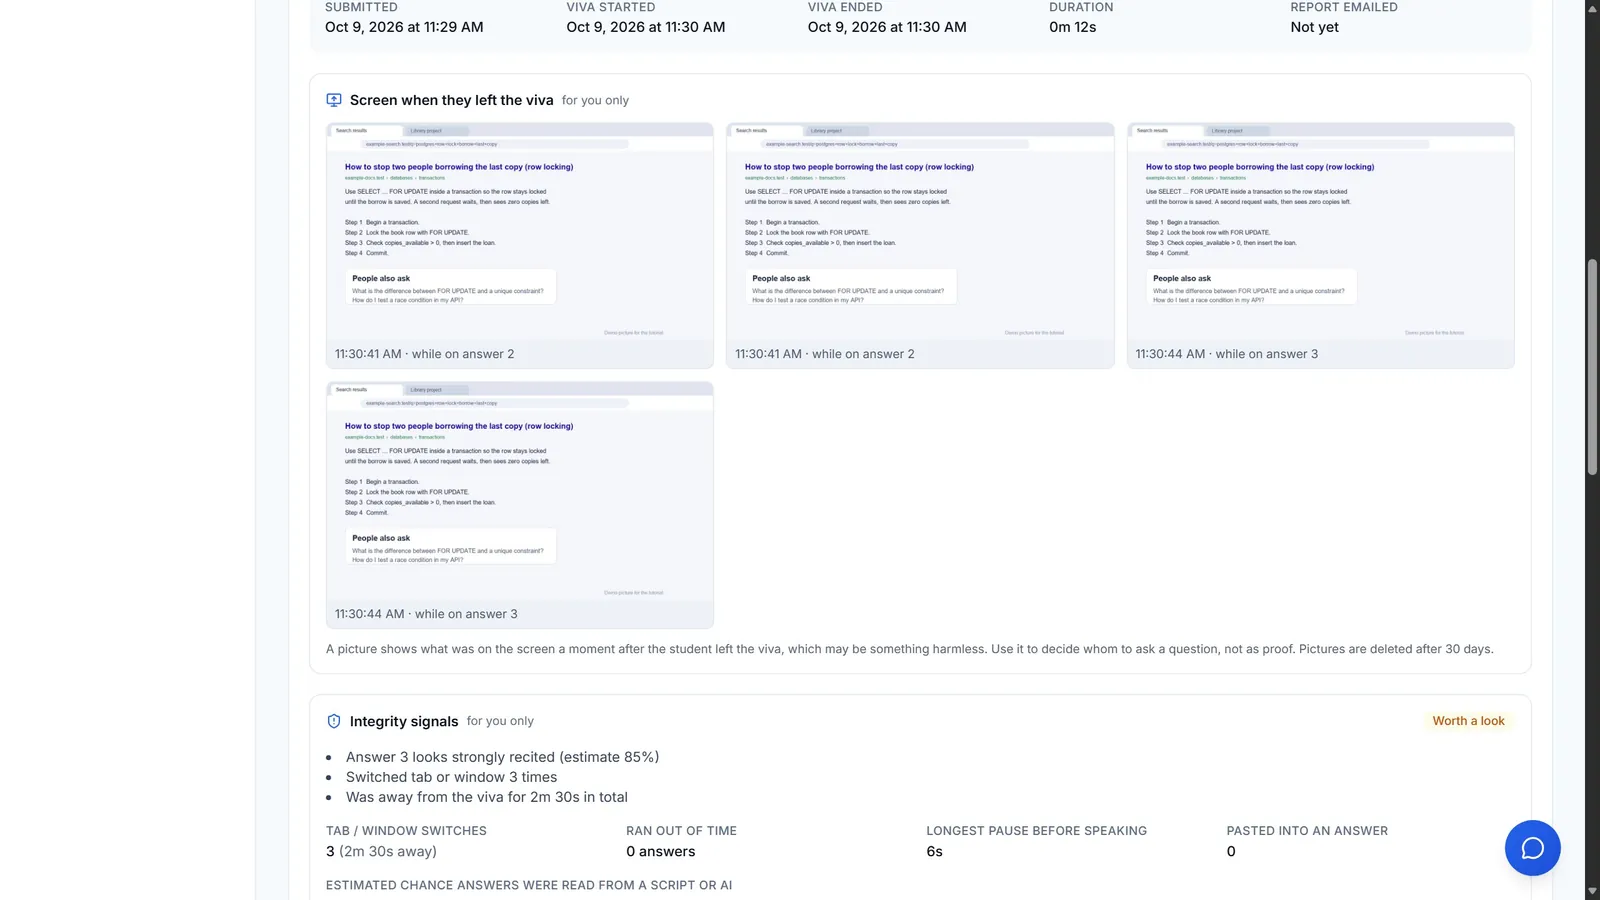Click the Answer 3 strongly recited bullet

[502, 757]
